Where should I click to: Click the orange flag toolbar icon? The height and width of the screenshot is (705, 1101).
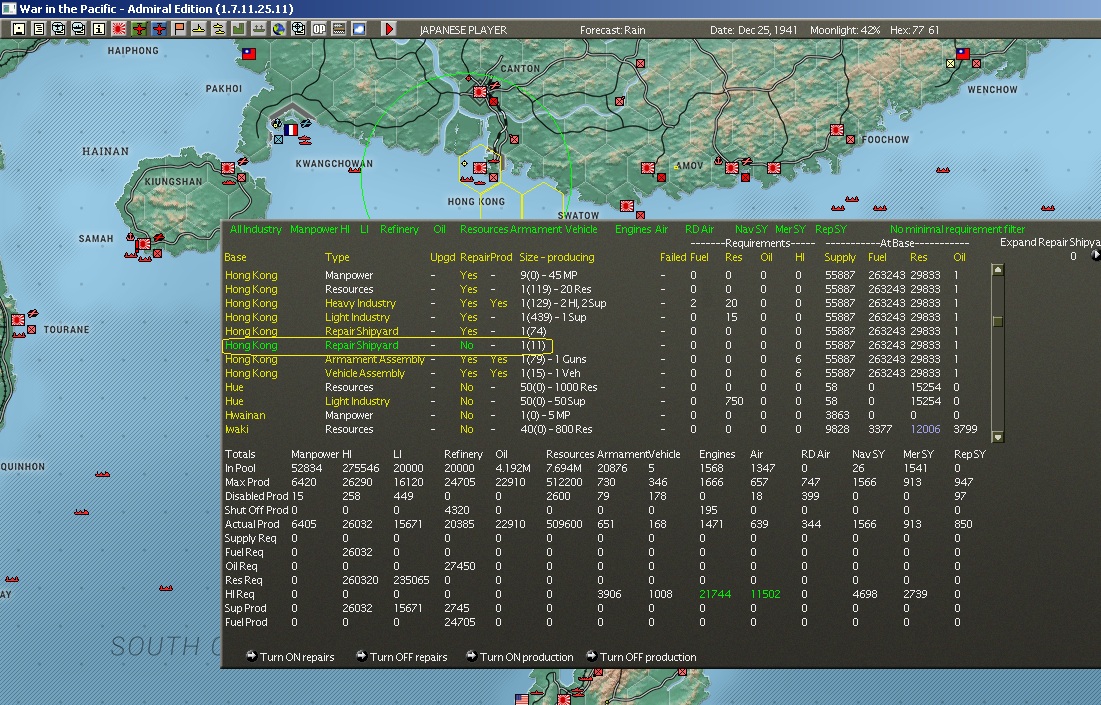pos(179,29)
